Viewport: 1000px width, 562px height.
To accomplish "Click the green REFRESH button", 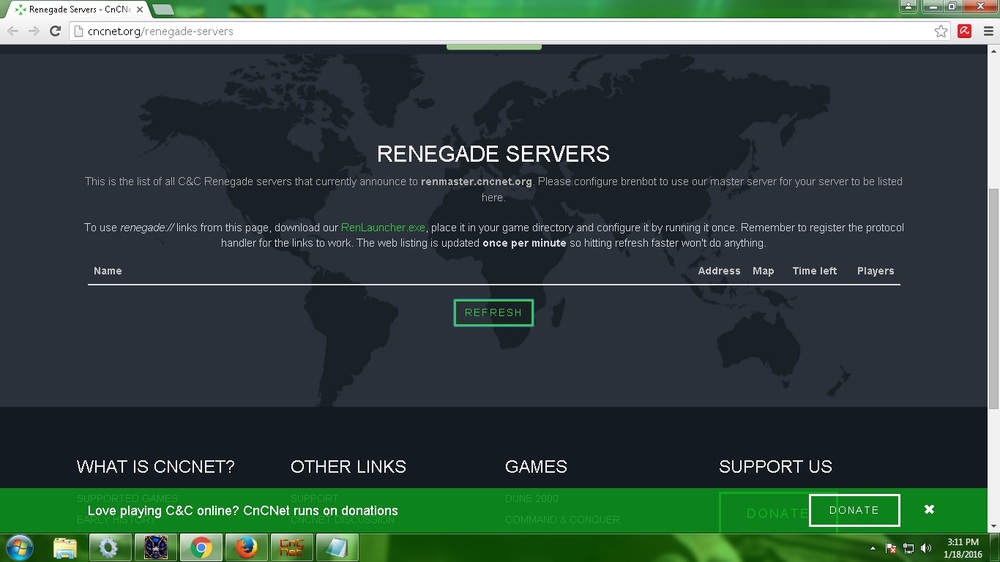I will tap(493, 313).
